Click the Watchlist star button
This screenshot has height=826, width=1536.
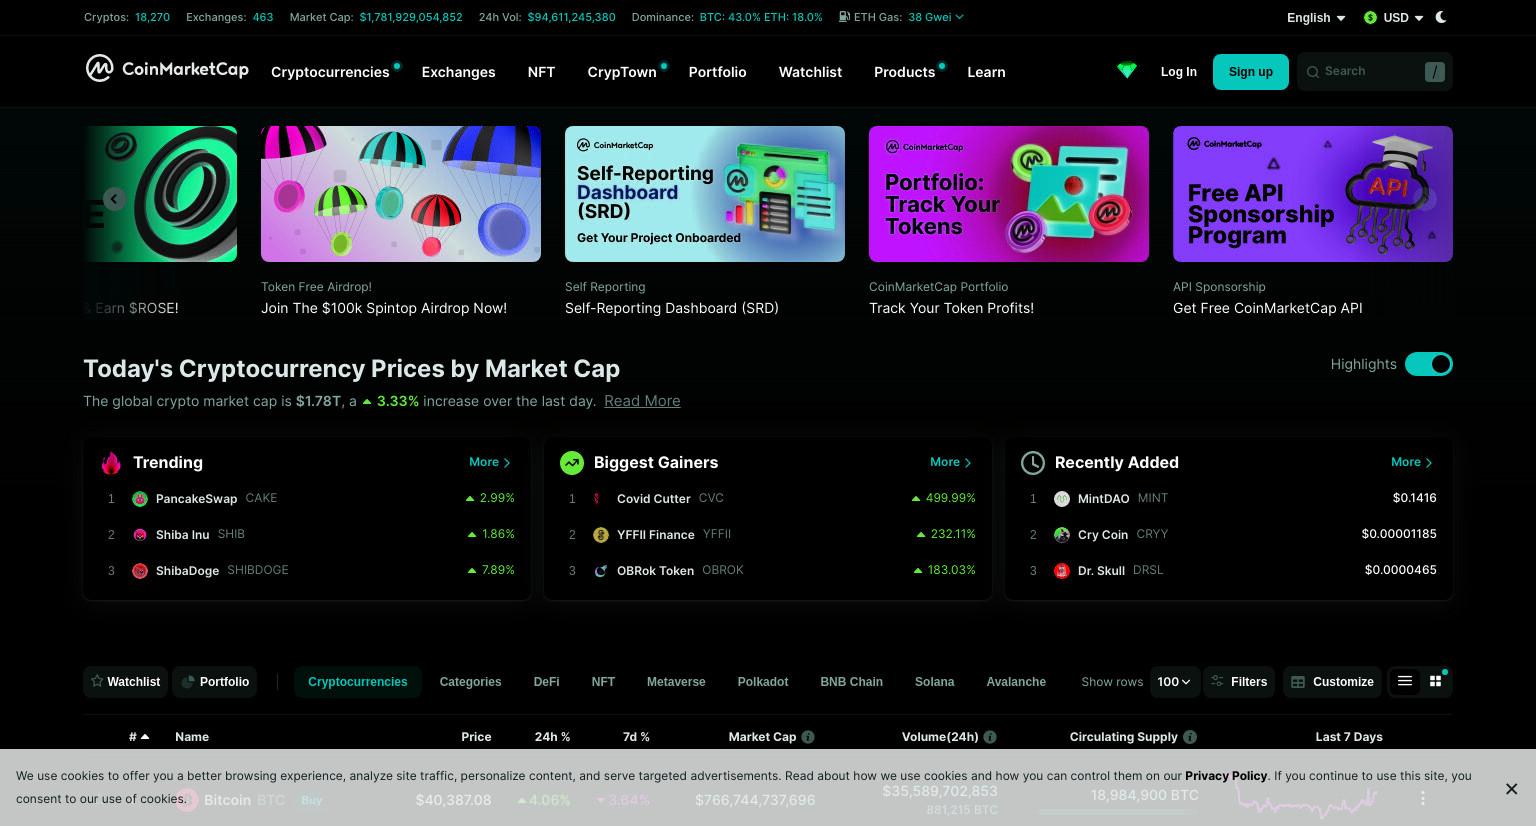(x=126, y=681)
